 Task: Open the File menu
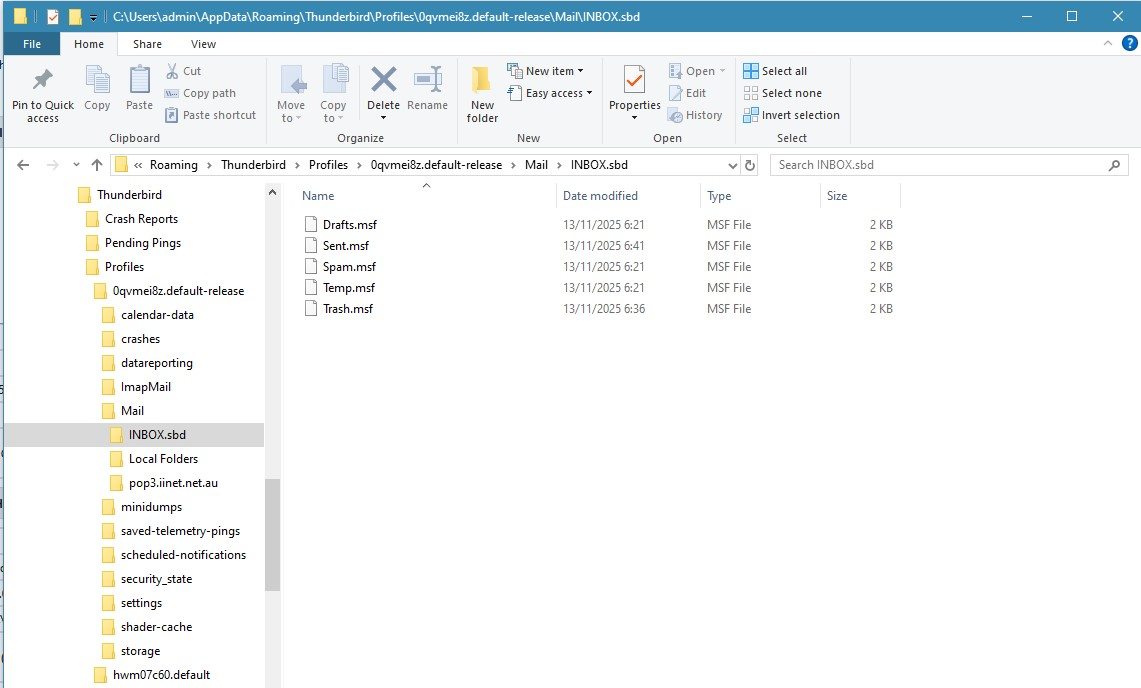(x=32, y=44)
